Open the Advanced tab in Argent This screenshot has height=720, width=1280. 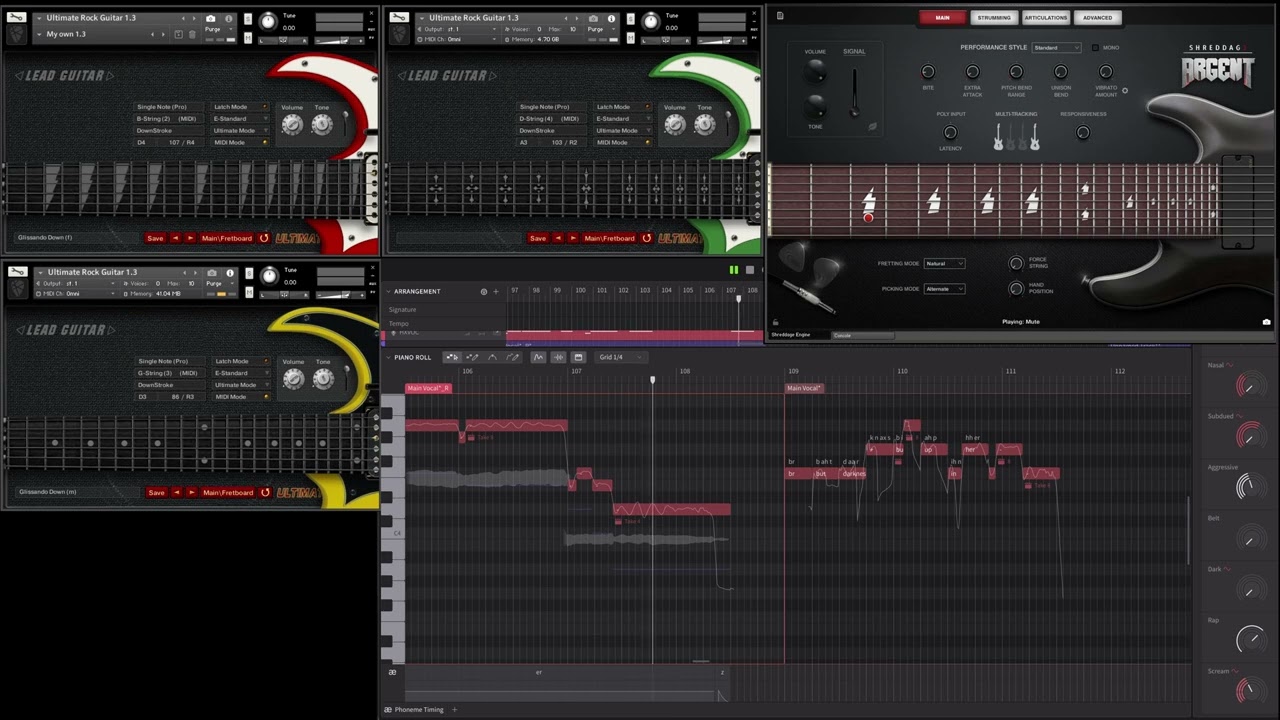point(1097,17)
